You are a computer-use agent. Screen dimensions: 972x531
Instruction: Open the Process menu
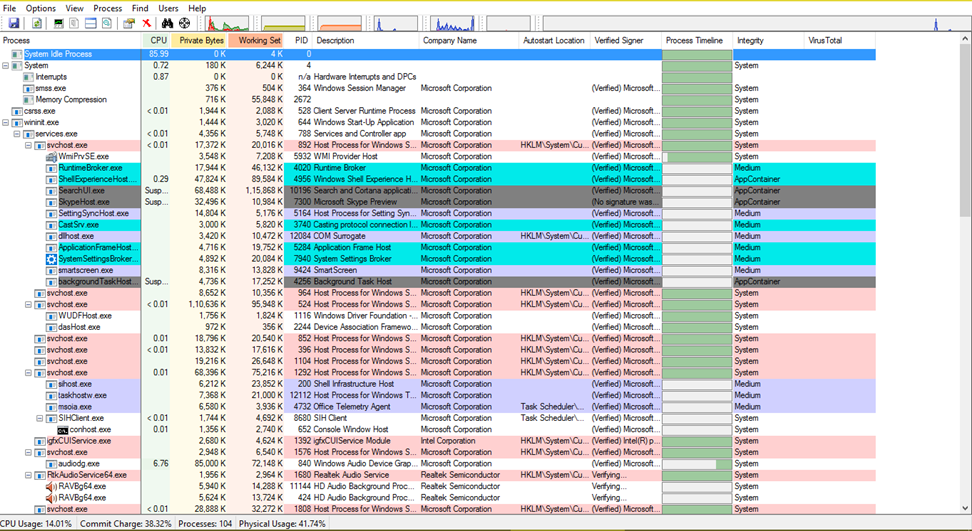[x=108, y=8]
